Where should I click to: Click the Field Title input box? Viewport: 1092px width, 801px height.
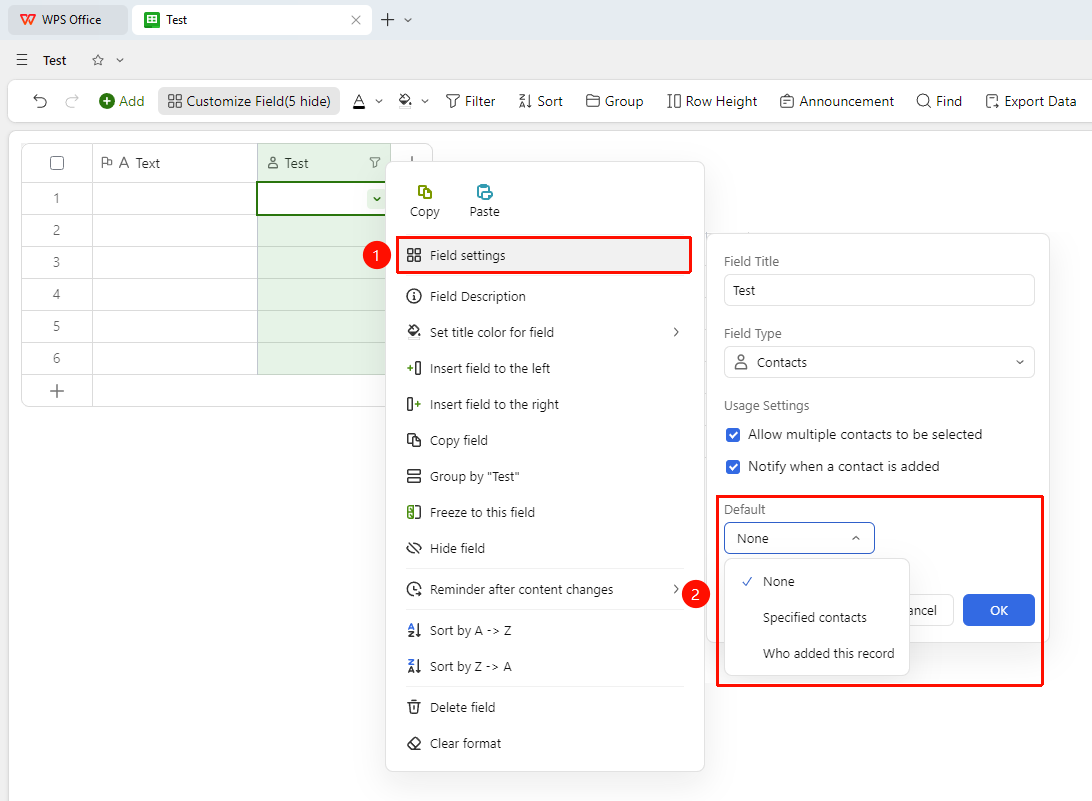tap(879, 290)
